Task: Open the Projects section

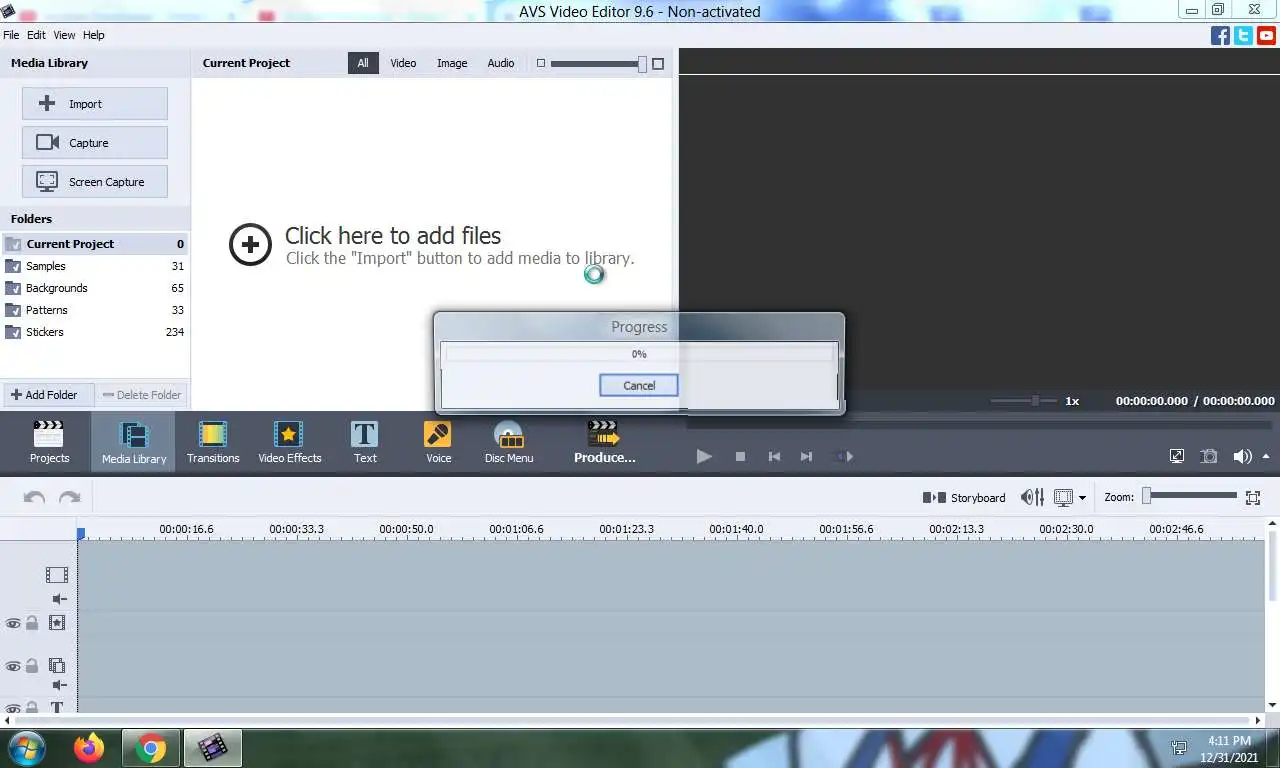Action: coord(49,442)
